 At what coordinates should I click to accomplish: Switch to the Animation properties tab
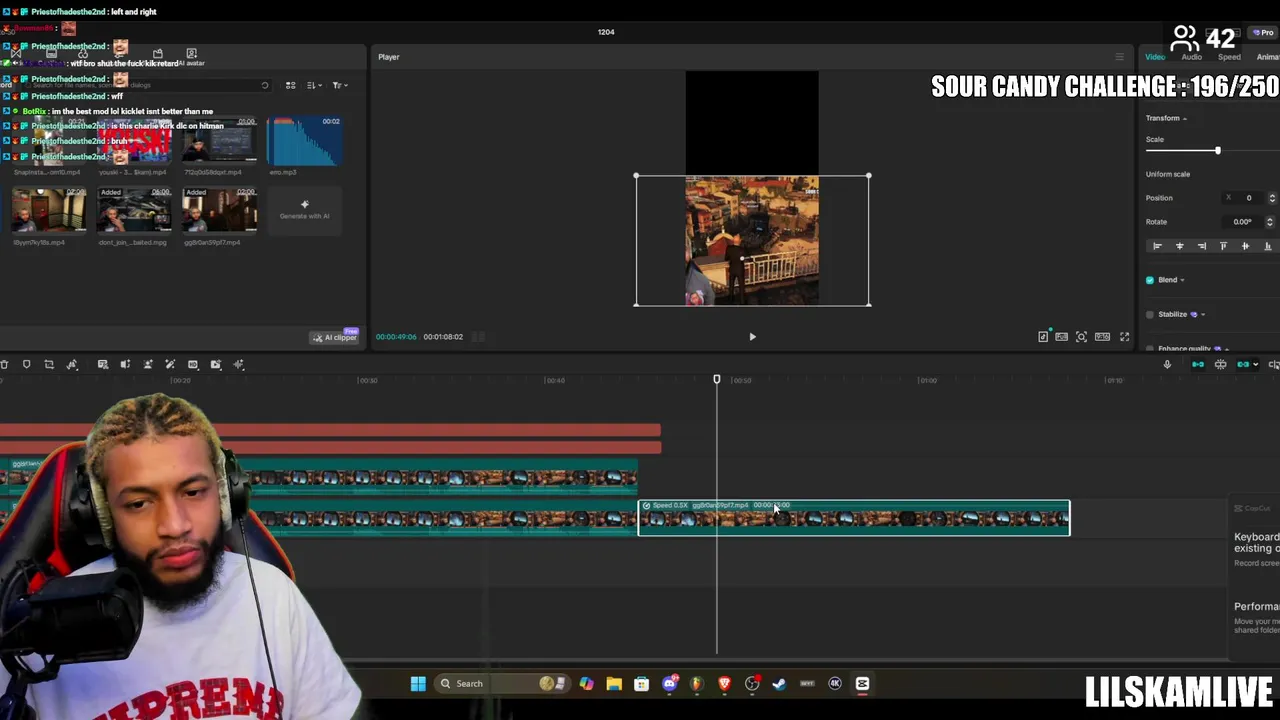point(1267,57)
